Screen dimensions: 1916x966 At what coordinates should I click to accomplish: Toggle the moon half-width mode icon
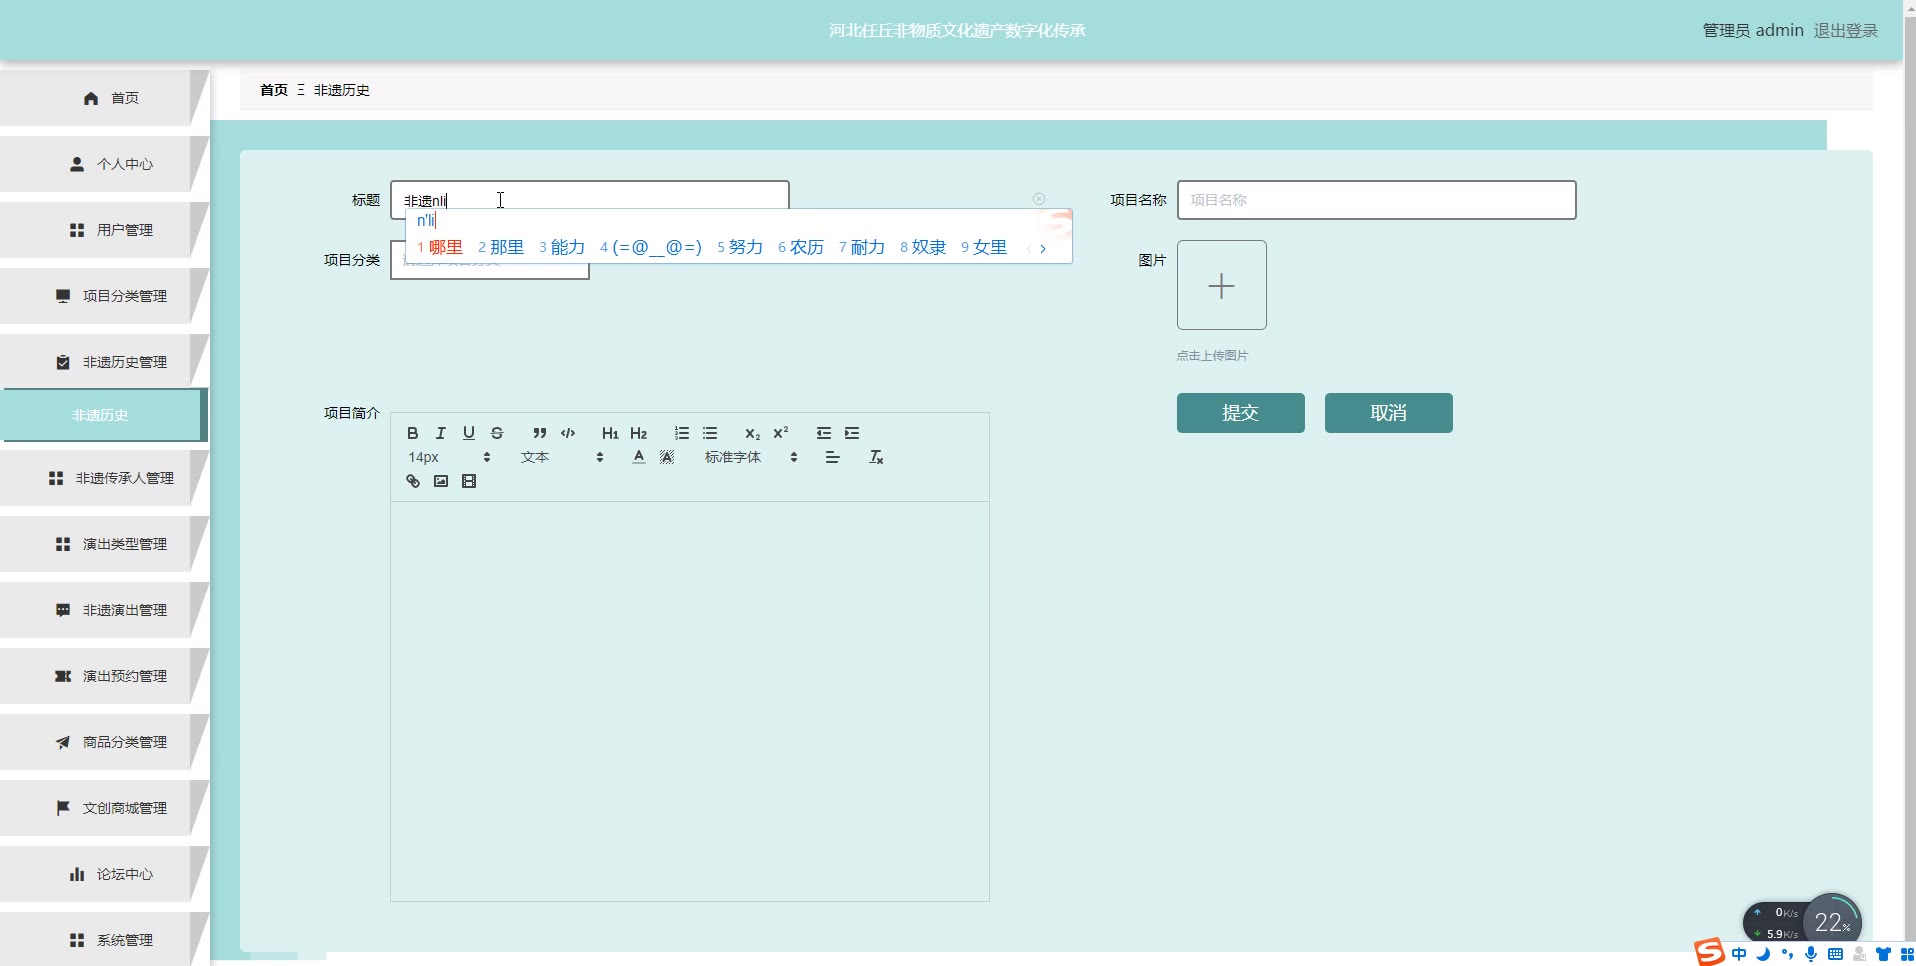1763,954
